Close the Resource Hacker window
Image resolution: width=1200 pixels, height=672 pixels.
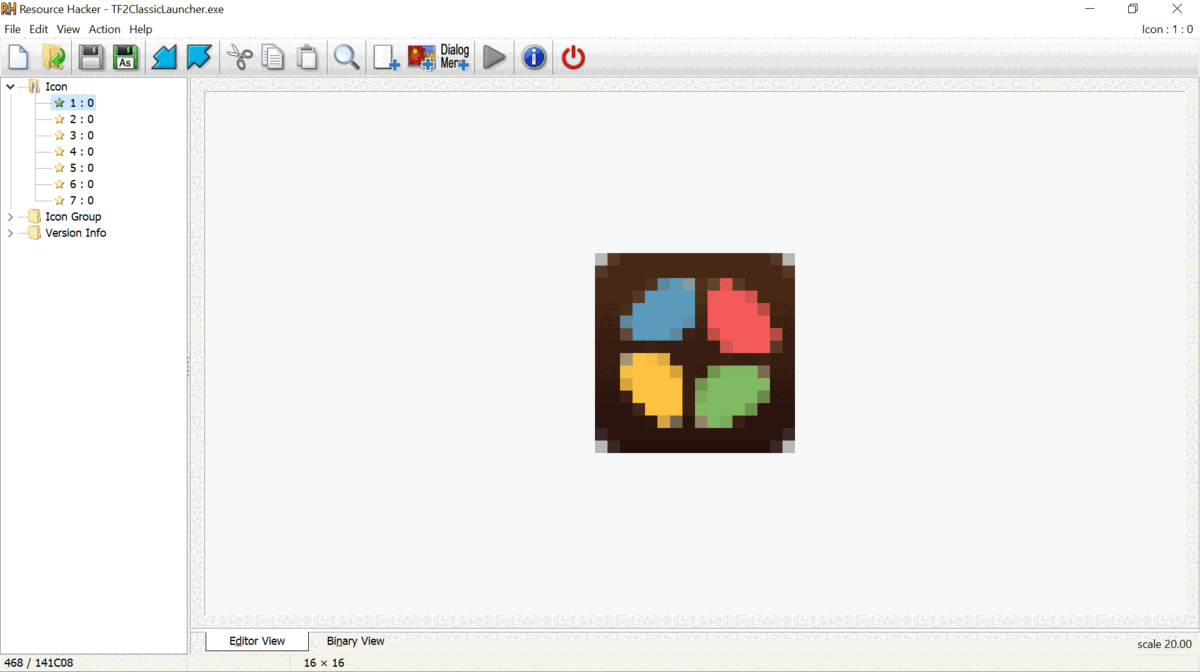point(1177,9)
